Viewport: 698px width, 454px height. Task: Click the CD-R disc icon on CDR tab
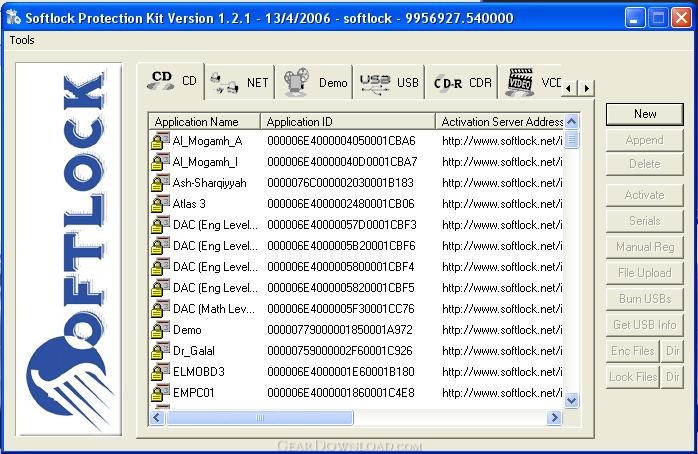click(x=448, y=83)
